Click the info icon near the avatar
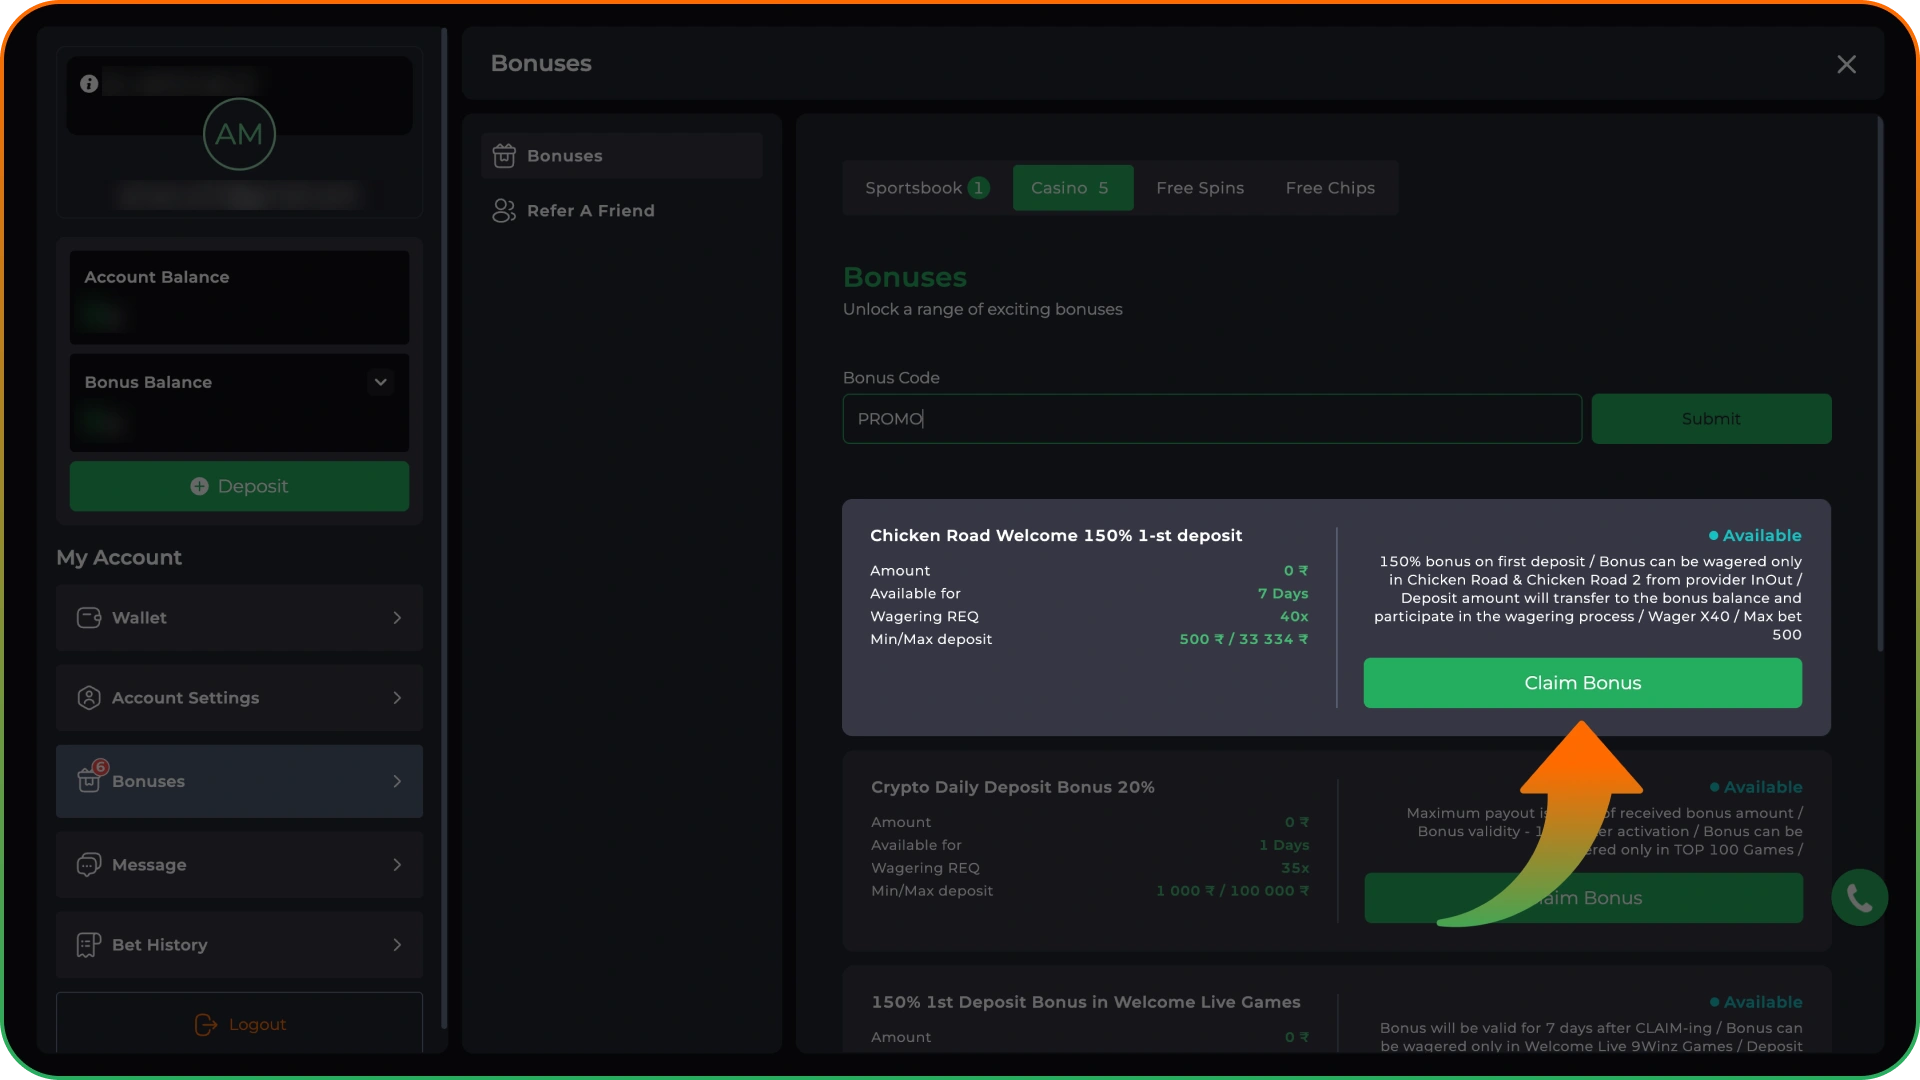Screen dimensions: 1920x1080 point(89,84)
